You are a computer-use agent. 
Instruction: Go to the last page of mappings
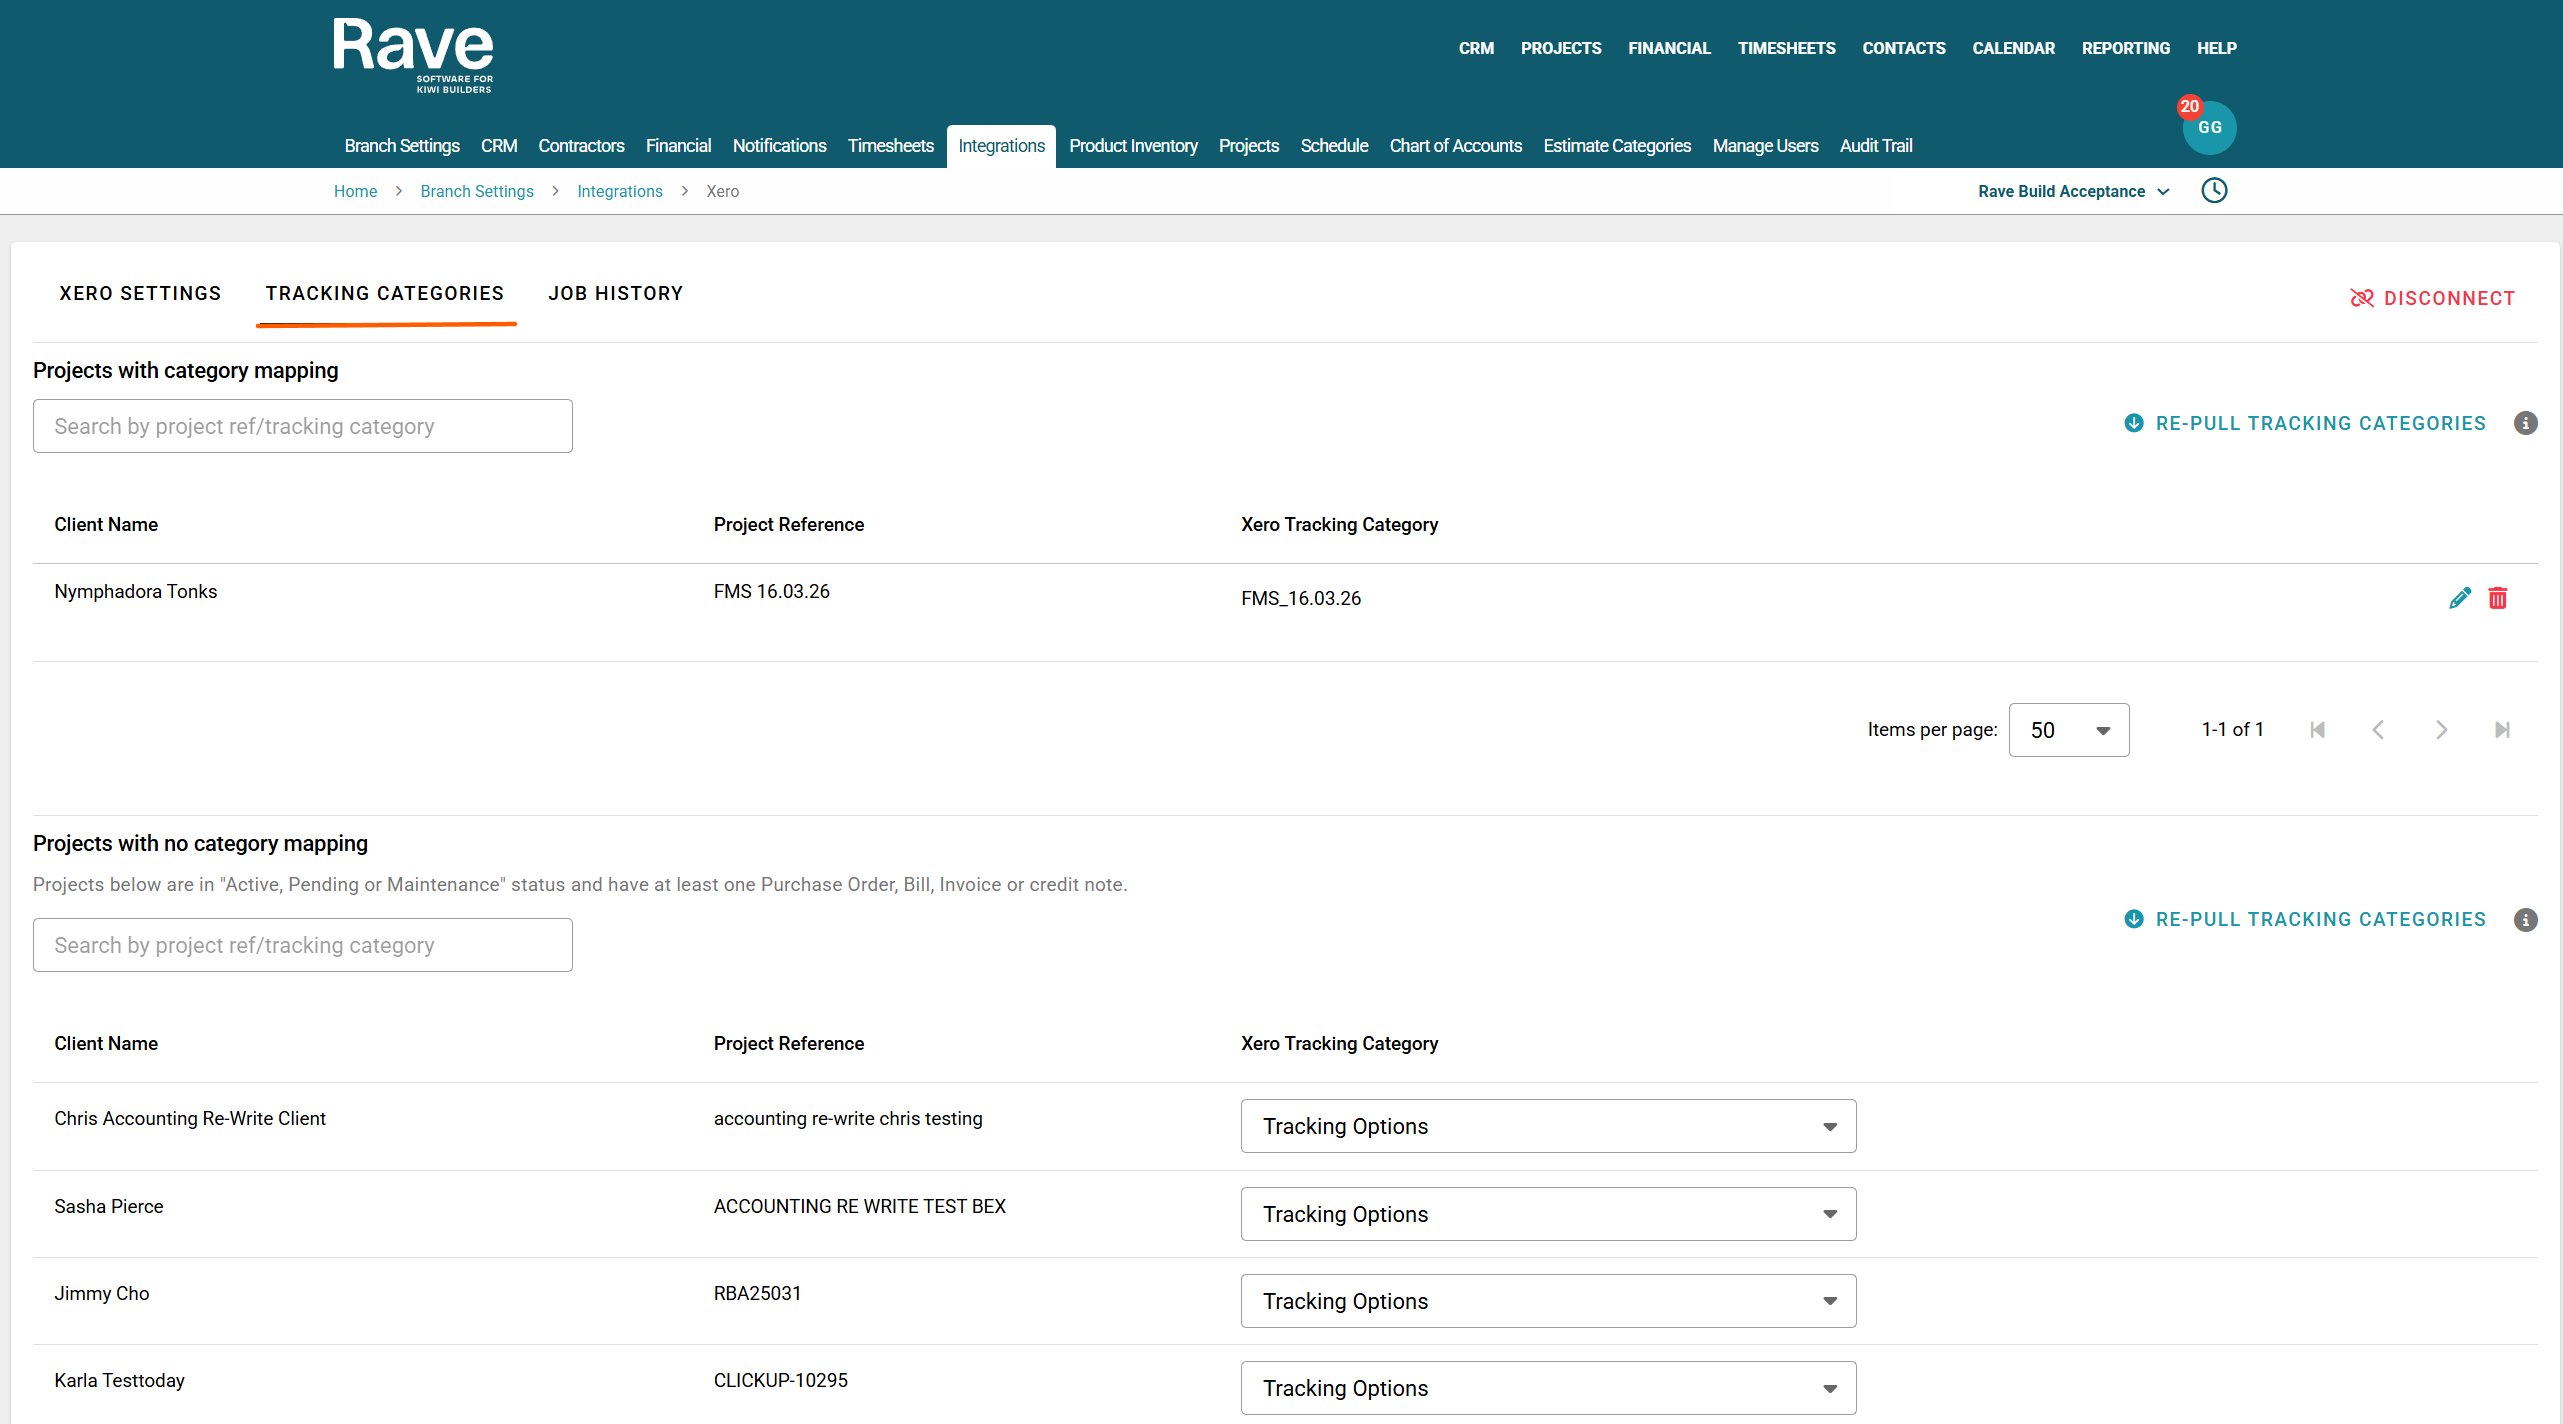coord(2501,730)
